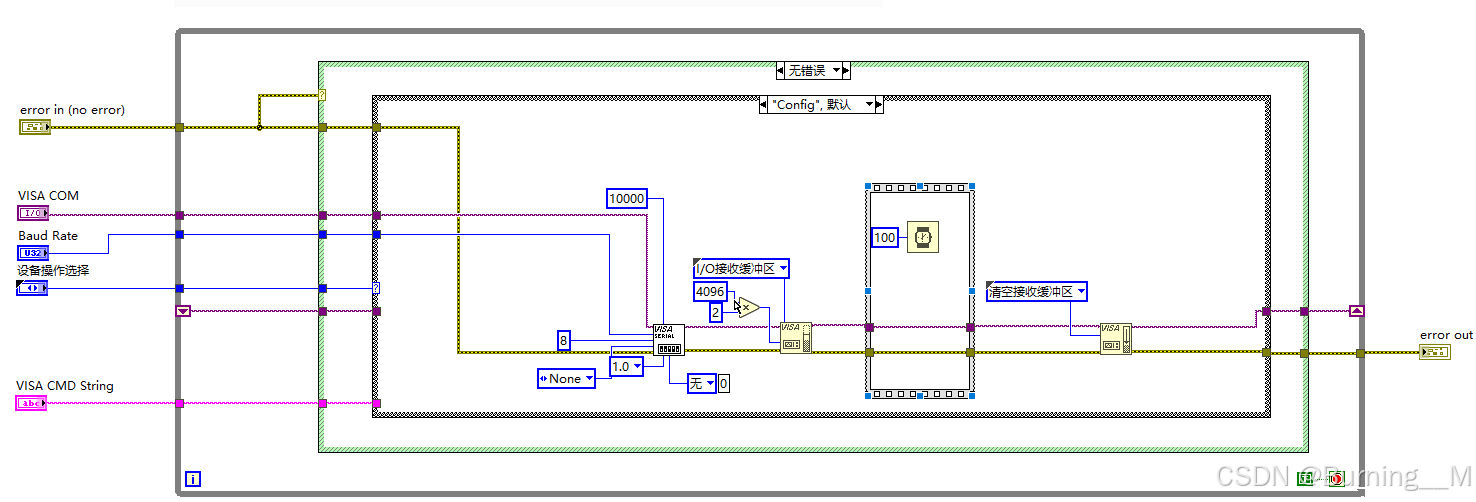Viewport: 1476px width, 502px height.
Task: Show next case of 无错误 structure
Action: point(846,71)
